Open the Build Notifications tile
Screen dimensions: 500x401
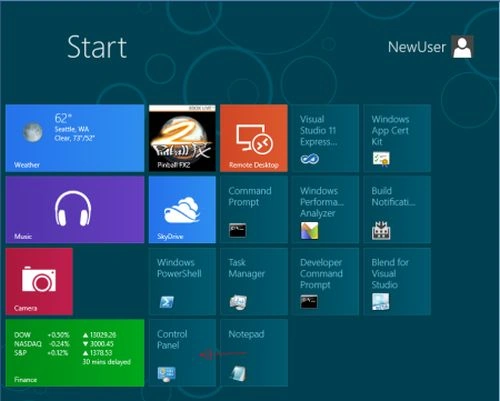click(397, 210)
